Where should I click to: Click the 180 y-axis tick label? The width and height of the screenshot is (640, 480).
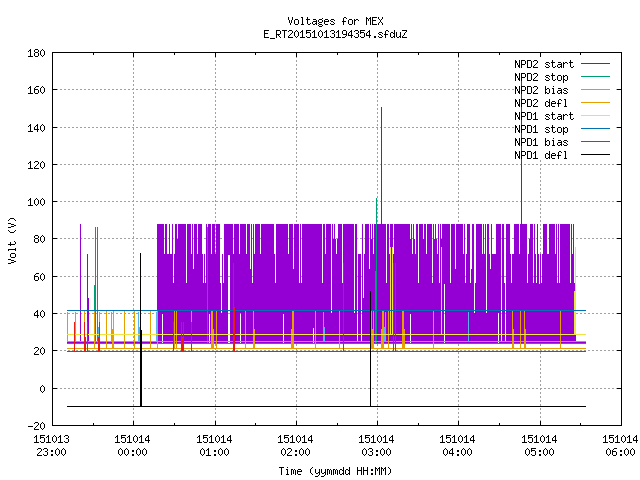(x=36, y=53)
